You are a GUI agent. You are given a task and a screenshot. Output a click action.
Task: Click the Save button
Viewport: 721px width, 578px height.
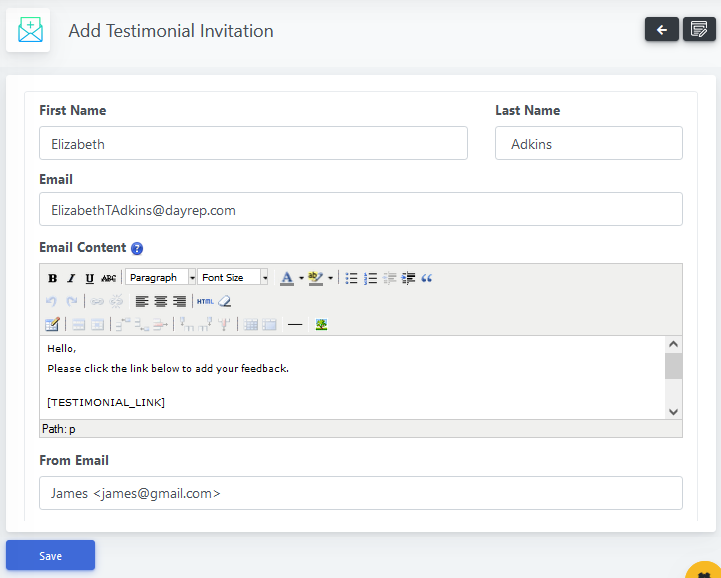pos(50,555)
